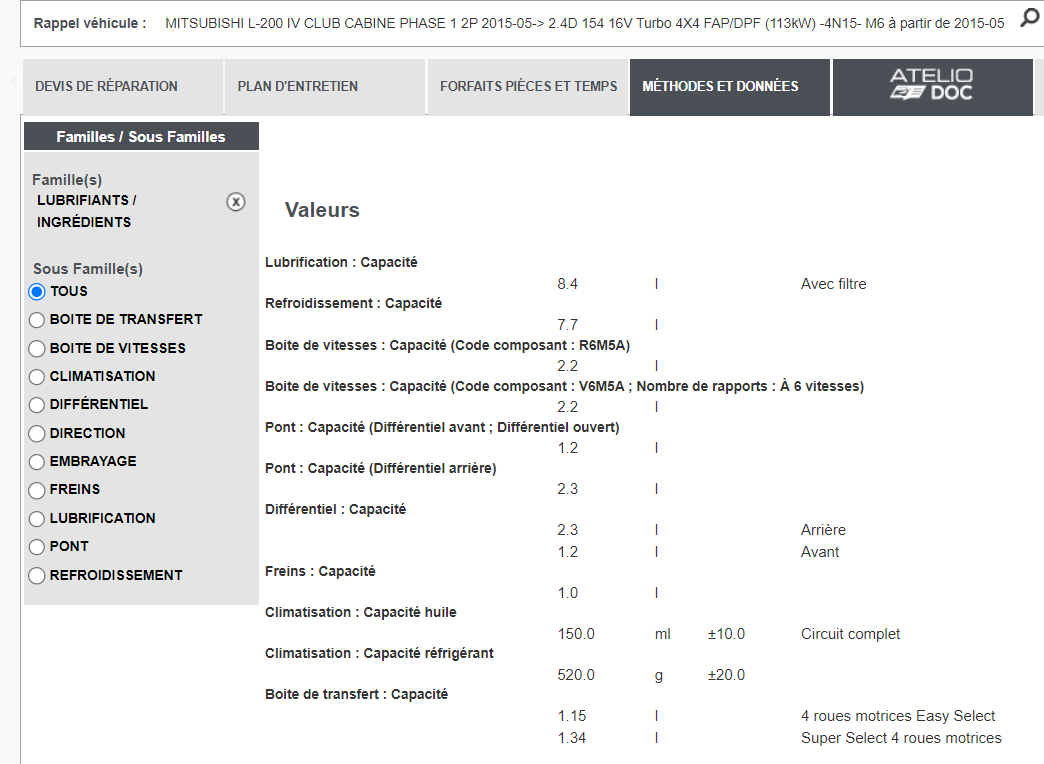This screenshot has height=764, width=1044.
Task: Click the 'Climatisation : Capacité réfrigérant' title
Action: click(380, 653)
